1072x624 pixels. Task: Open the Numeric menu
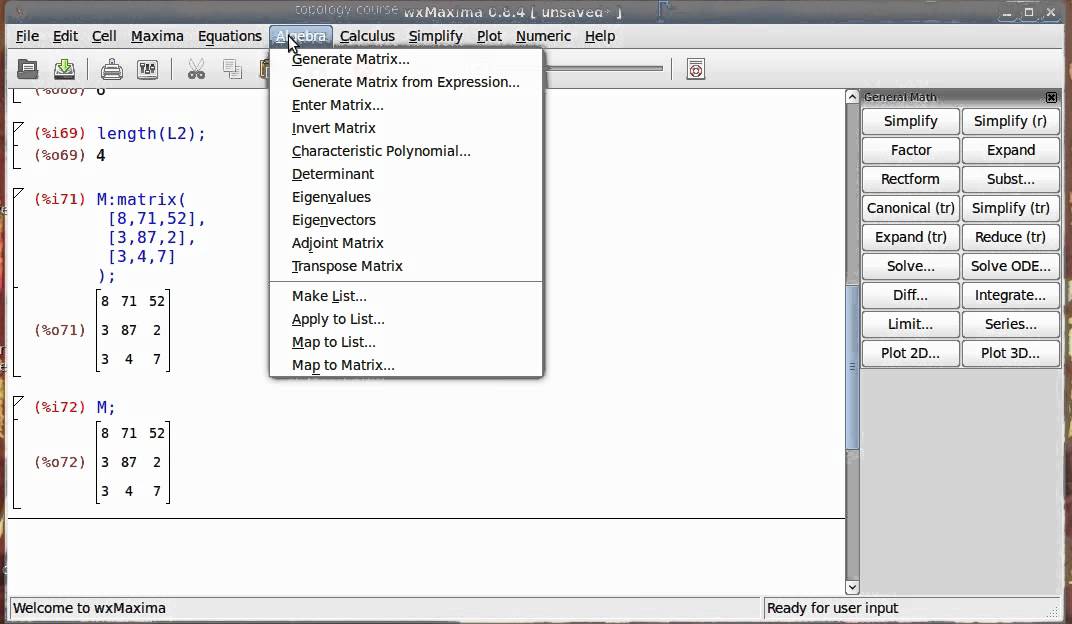click(x=543, y=36)
